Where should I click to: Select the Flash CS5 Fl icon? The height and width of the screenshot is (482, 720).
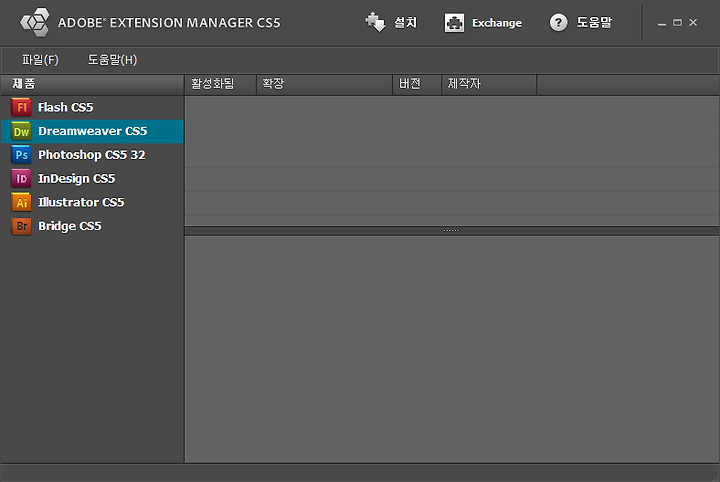pos(21,107)
